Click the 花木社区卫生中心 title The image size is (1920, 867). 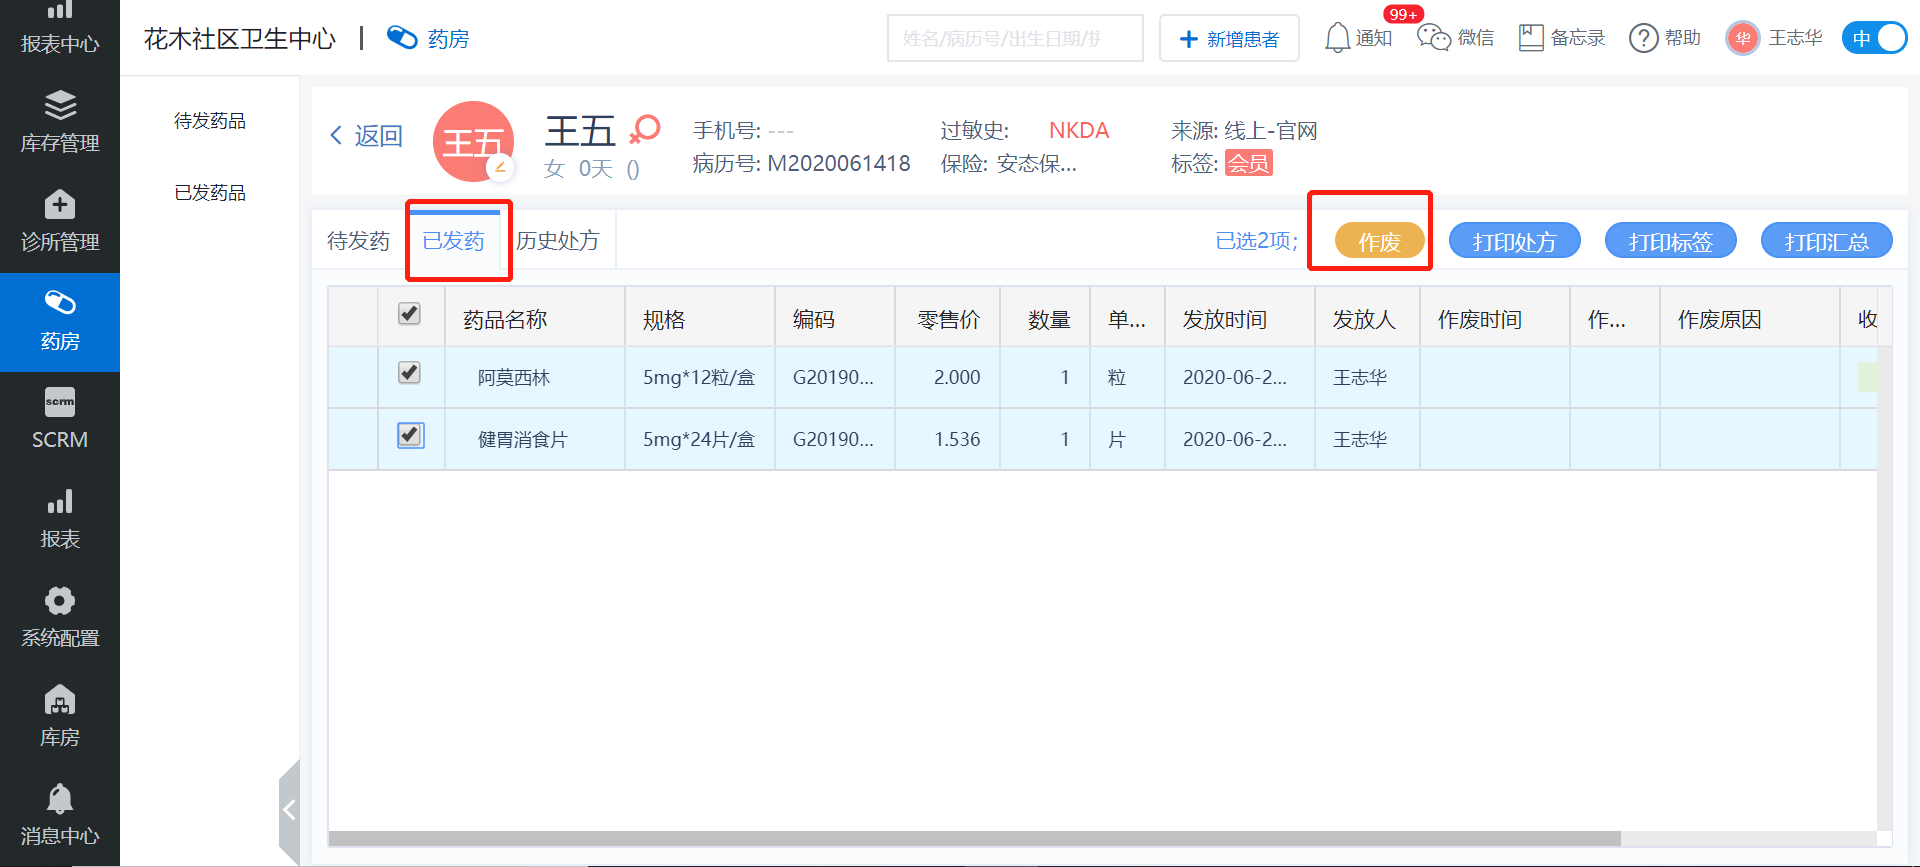pyautogui.click(x=240, y=38)
